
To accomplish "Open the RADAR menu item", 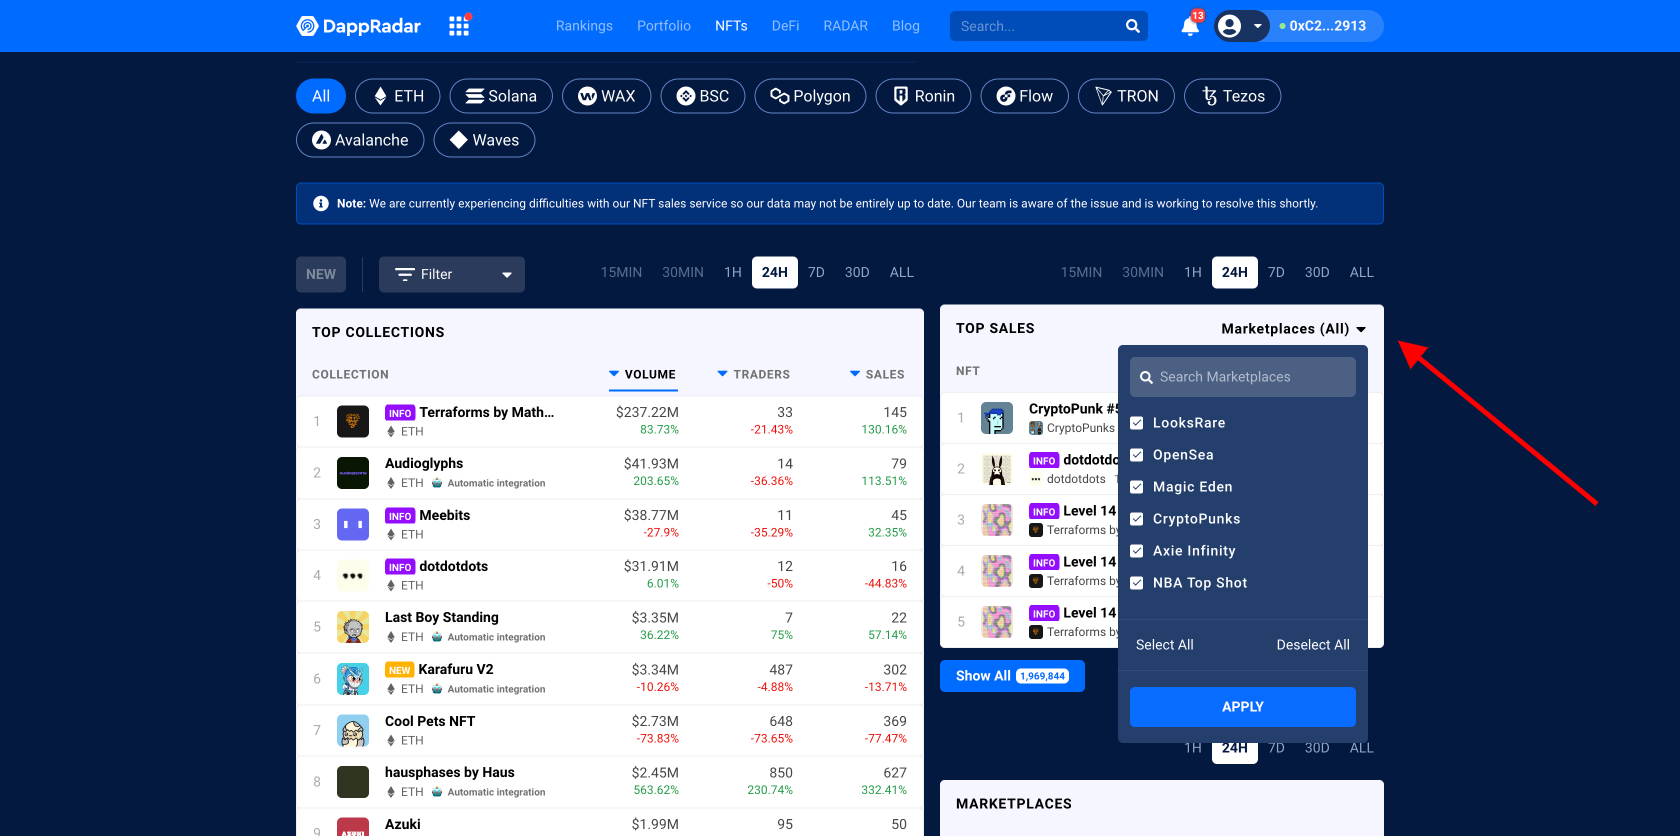I will (x=846, y=26).
